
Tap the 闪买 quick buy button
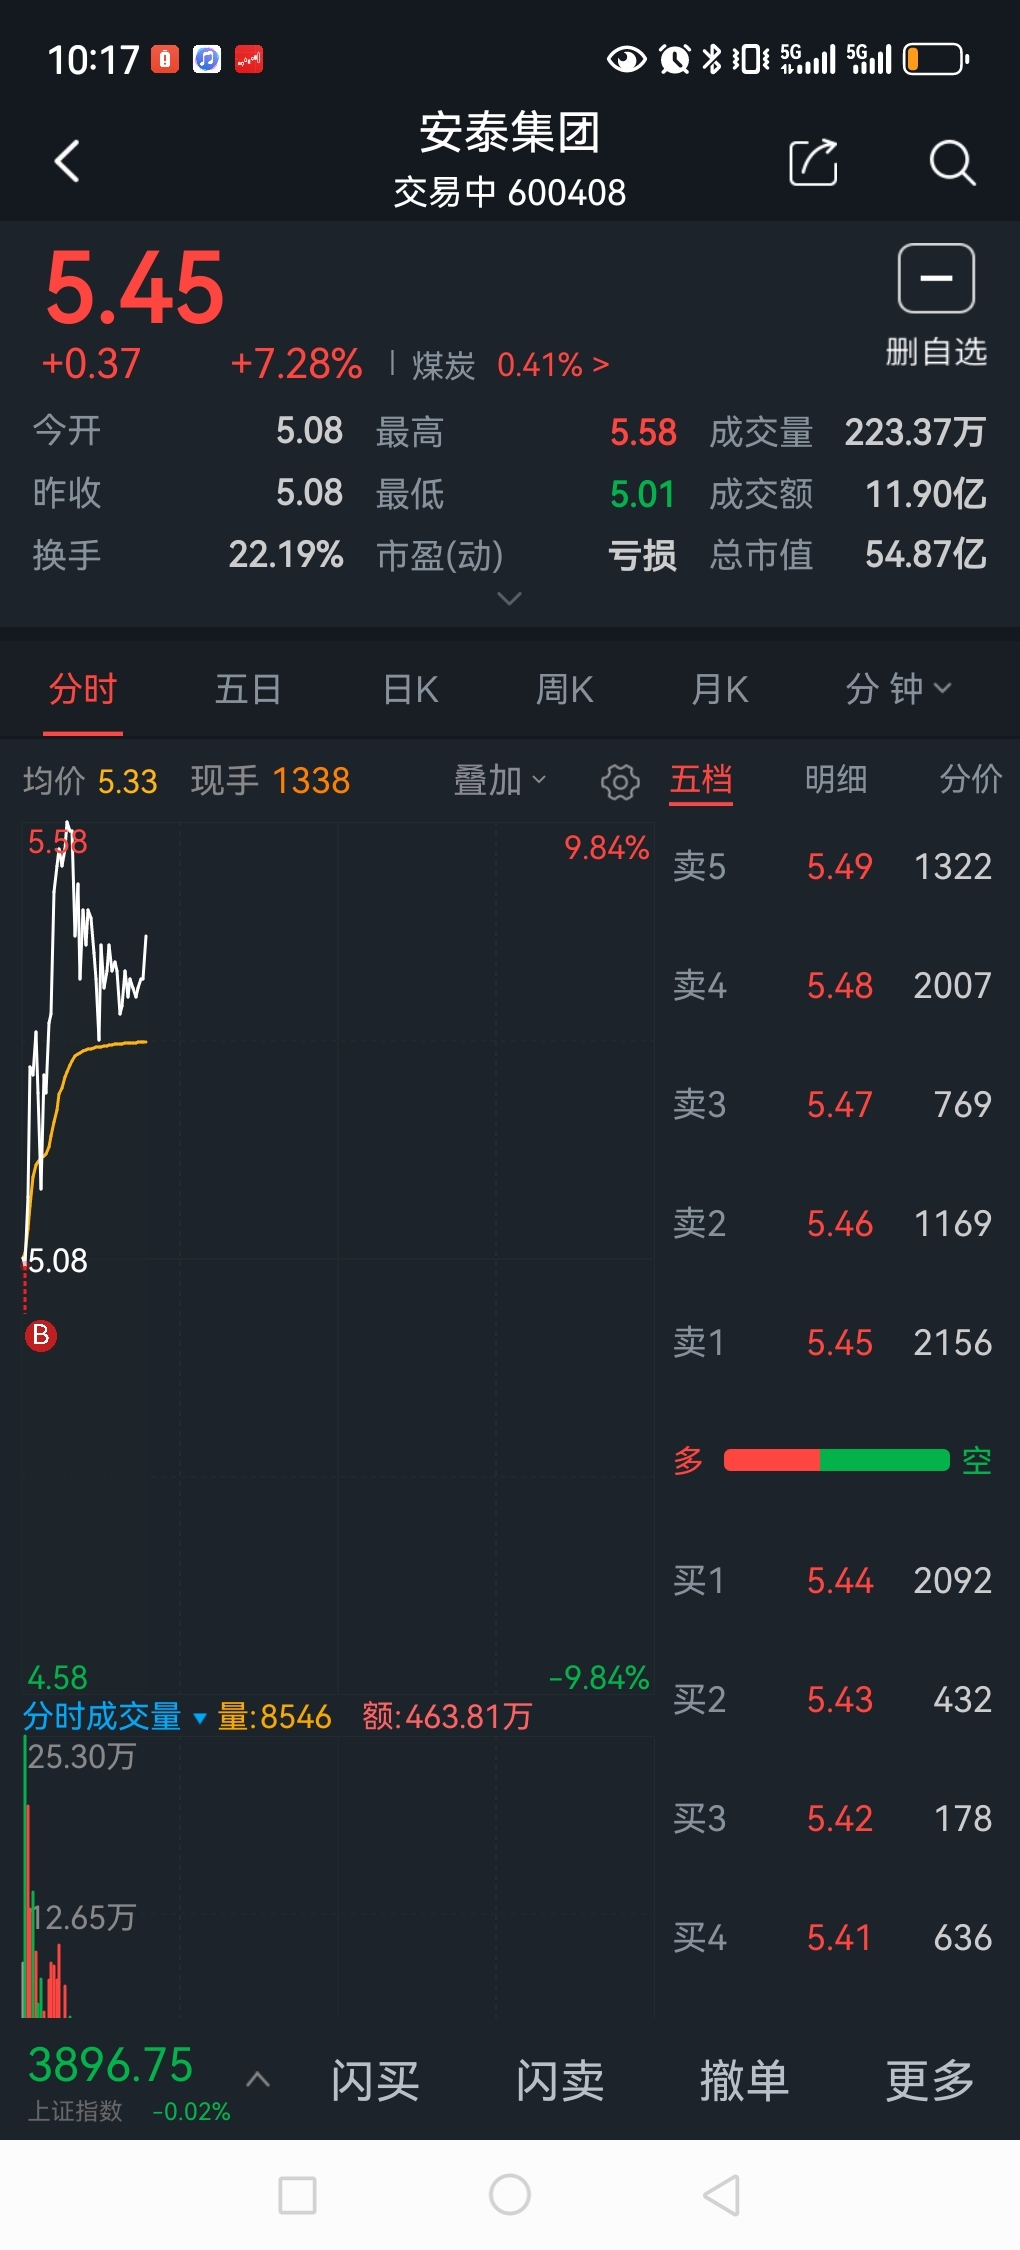click(375, 2082)
